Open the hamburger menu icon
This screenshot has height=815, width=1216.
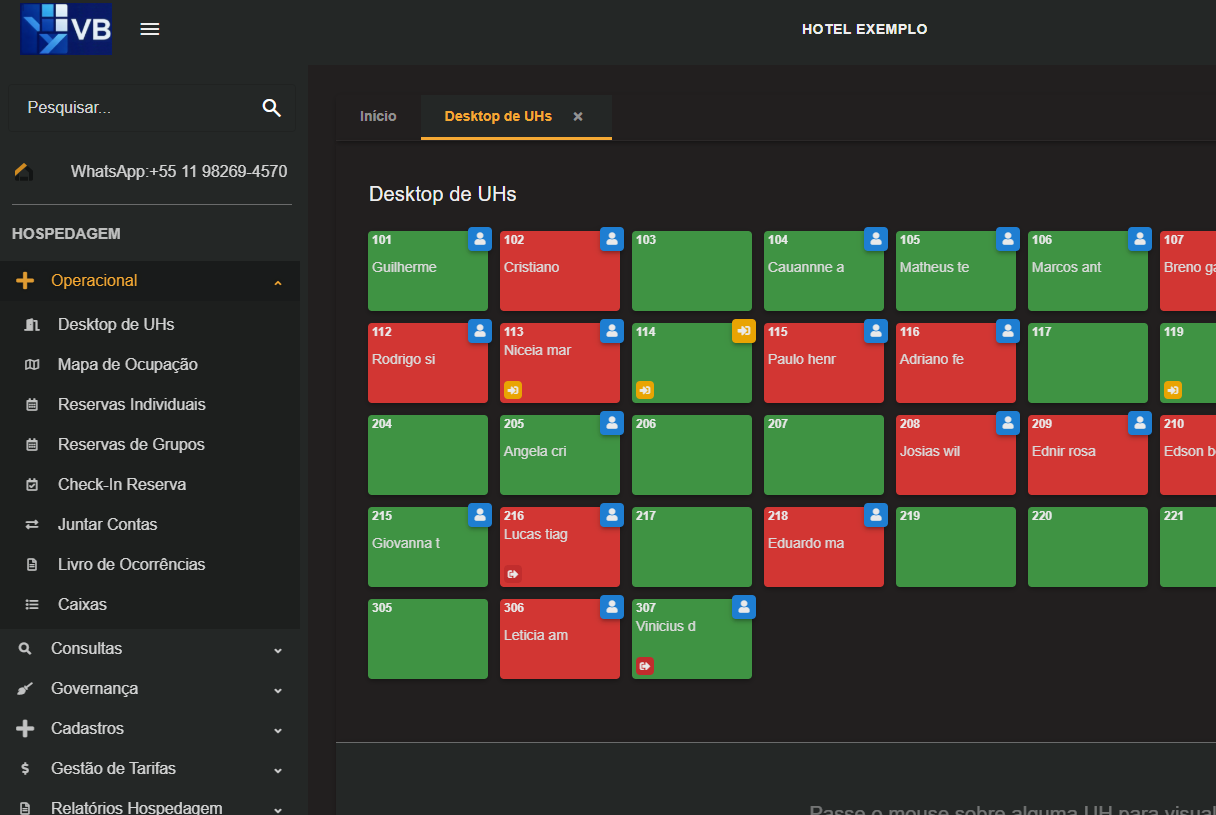pyautogui.click(x=150, y=29)
